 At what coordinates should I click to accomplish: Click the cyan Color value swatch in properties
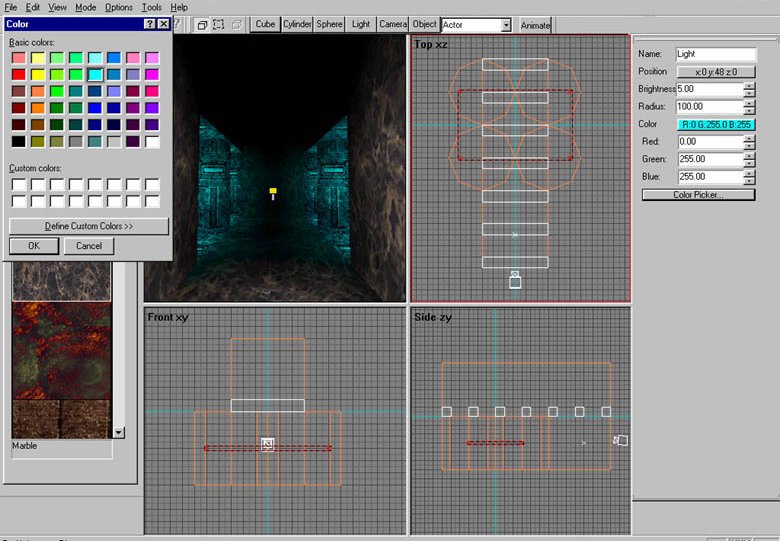click(x=716, y=125)
